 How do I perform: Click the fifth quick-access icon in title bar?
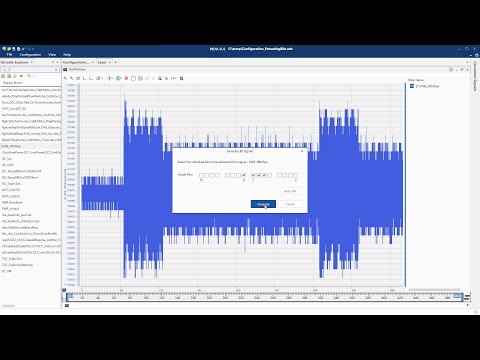23,49
